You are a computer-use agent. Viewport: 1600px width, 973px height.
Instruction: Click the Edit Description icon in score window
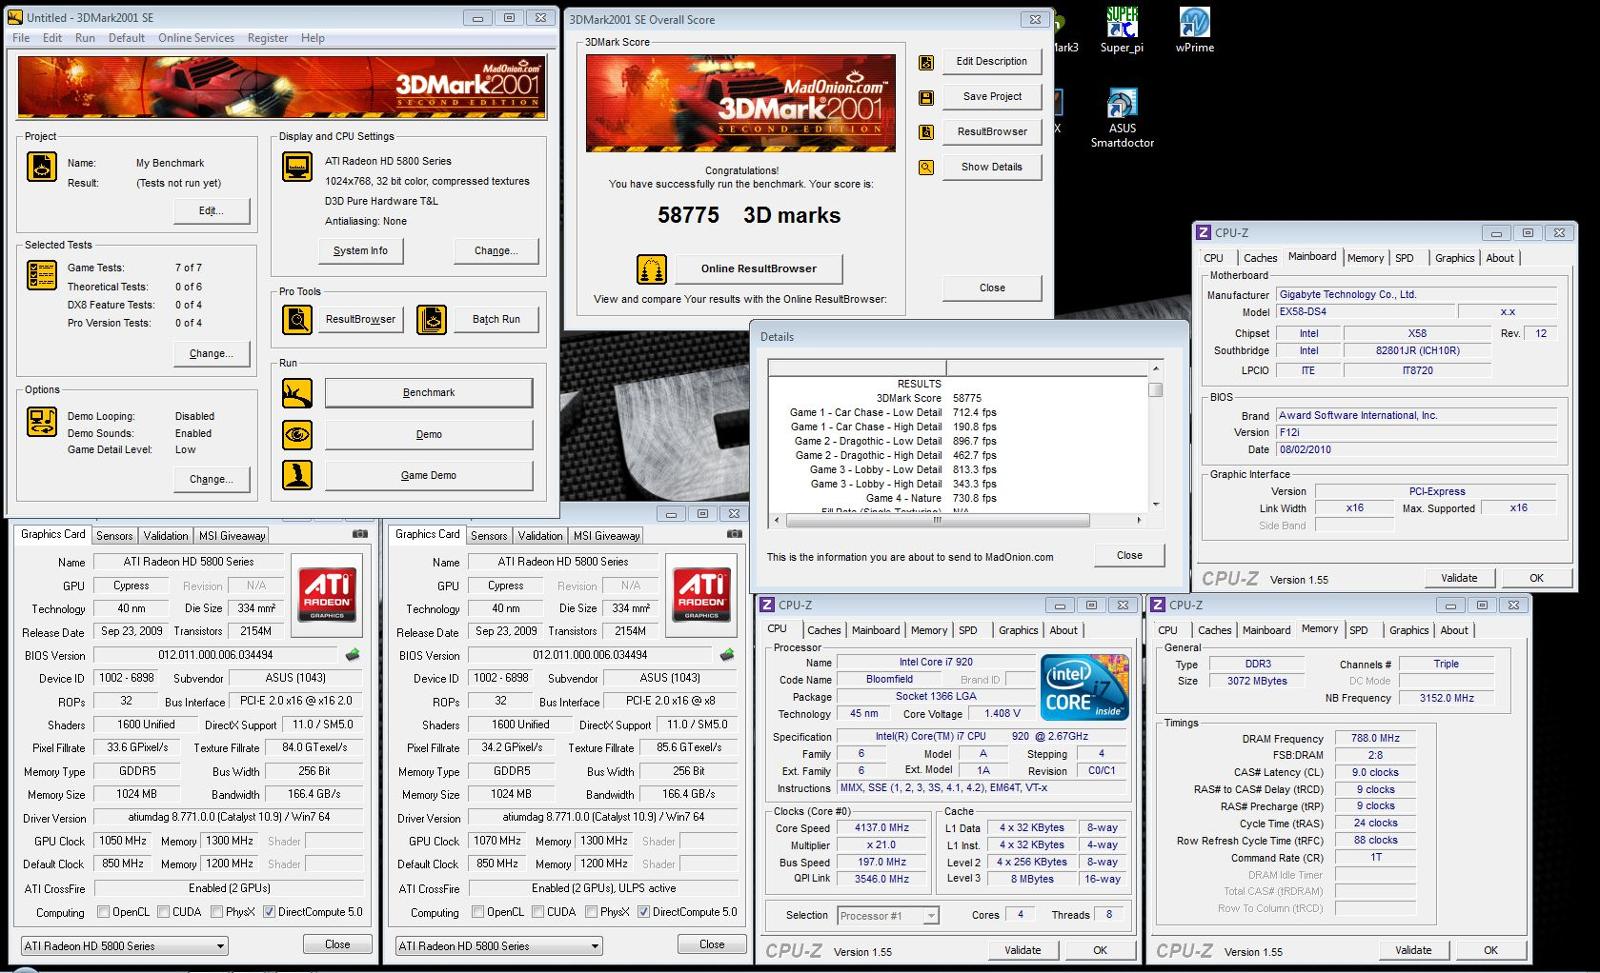coord(926,62)
